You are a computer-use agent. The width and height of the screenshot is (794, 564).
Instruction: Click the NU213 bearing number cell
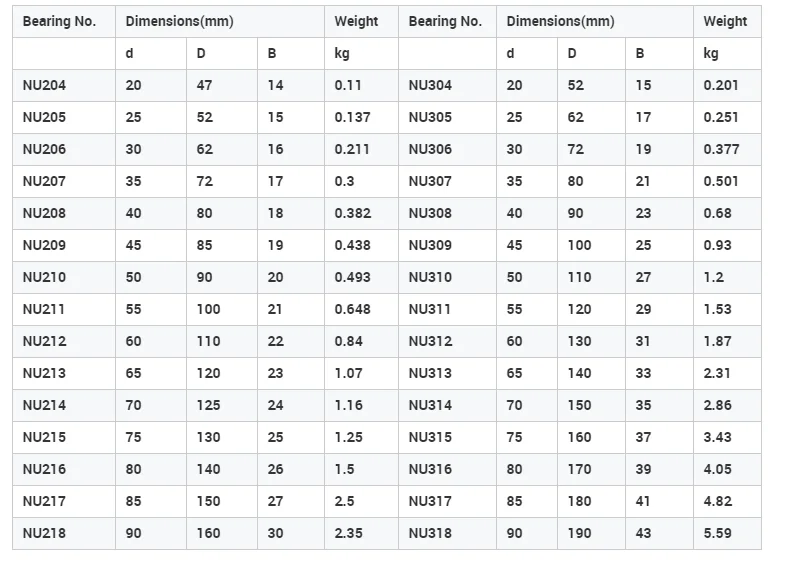44,374
